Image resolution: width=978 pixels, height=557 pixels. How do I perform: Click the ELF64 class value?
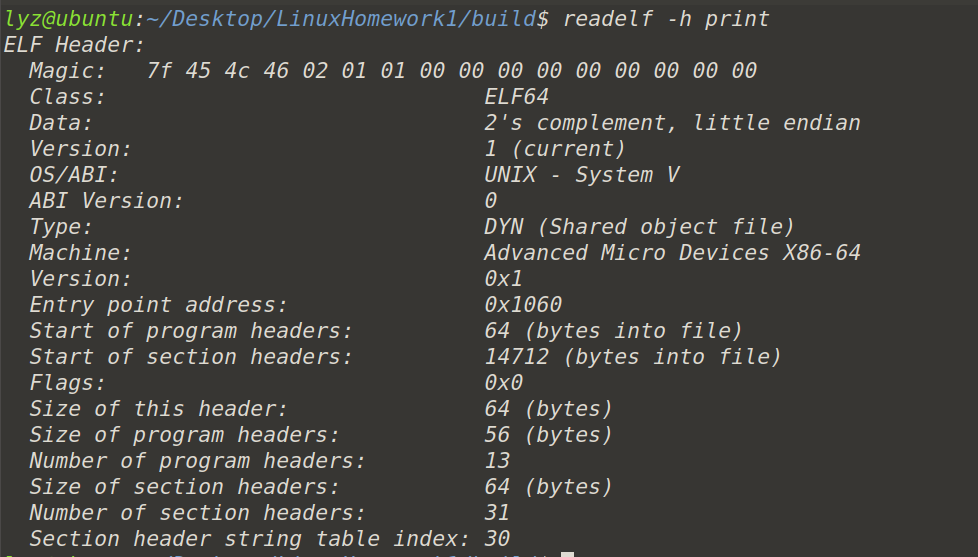pyautogui.click(x=516, y=97)
